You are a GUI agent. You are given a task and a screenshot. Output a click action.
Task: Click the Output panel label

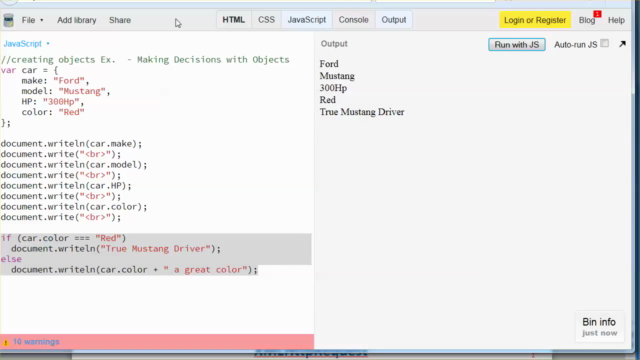(x=334, y=44)
